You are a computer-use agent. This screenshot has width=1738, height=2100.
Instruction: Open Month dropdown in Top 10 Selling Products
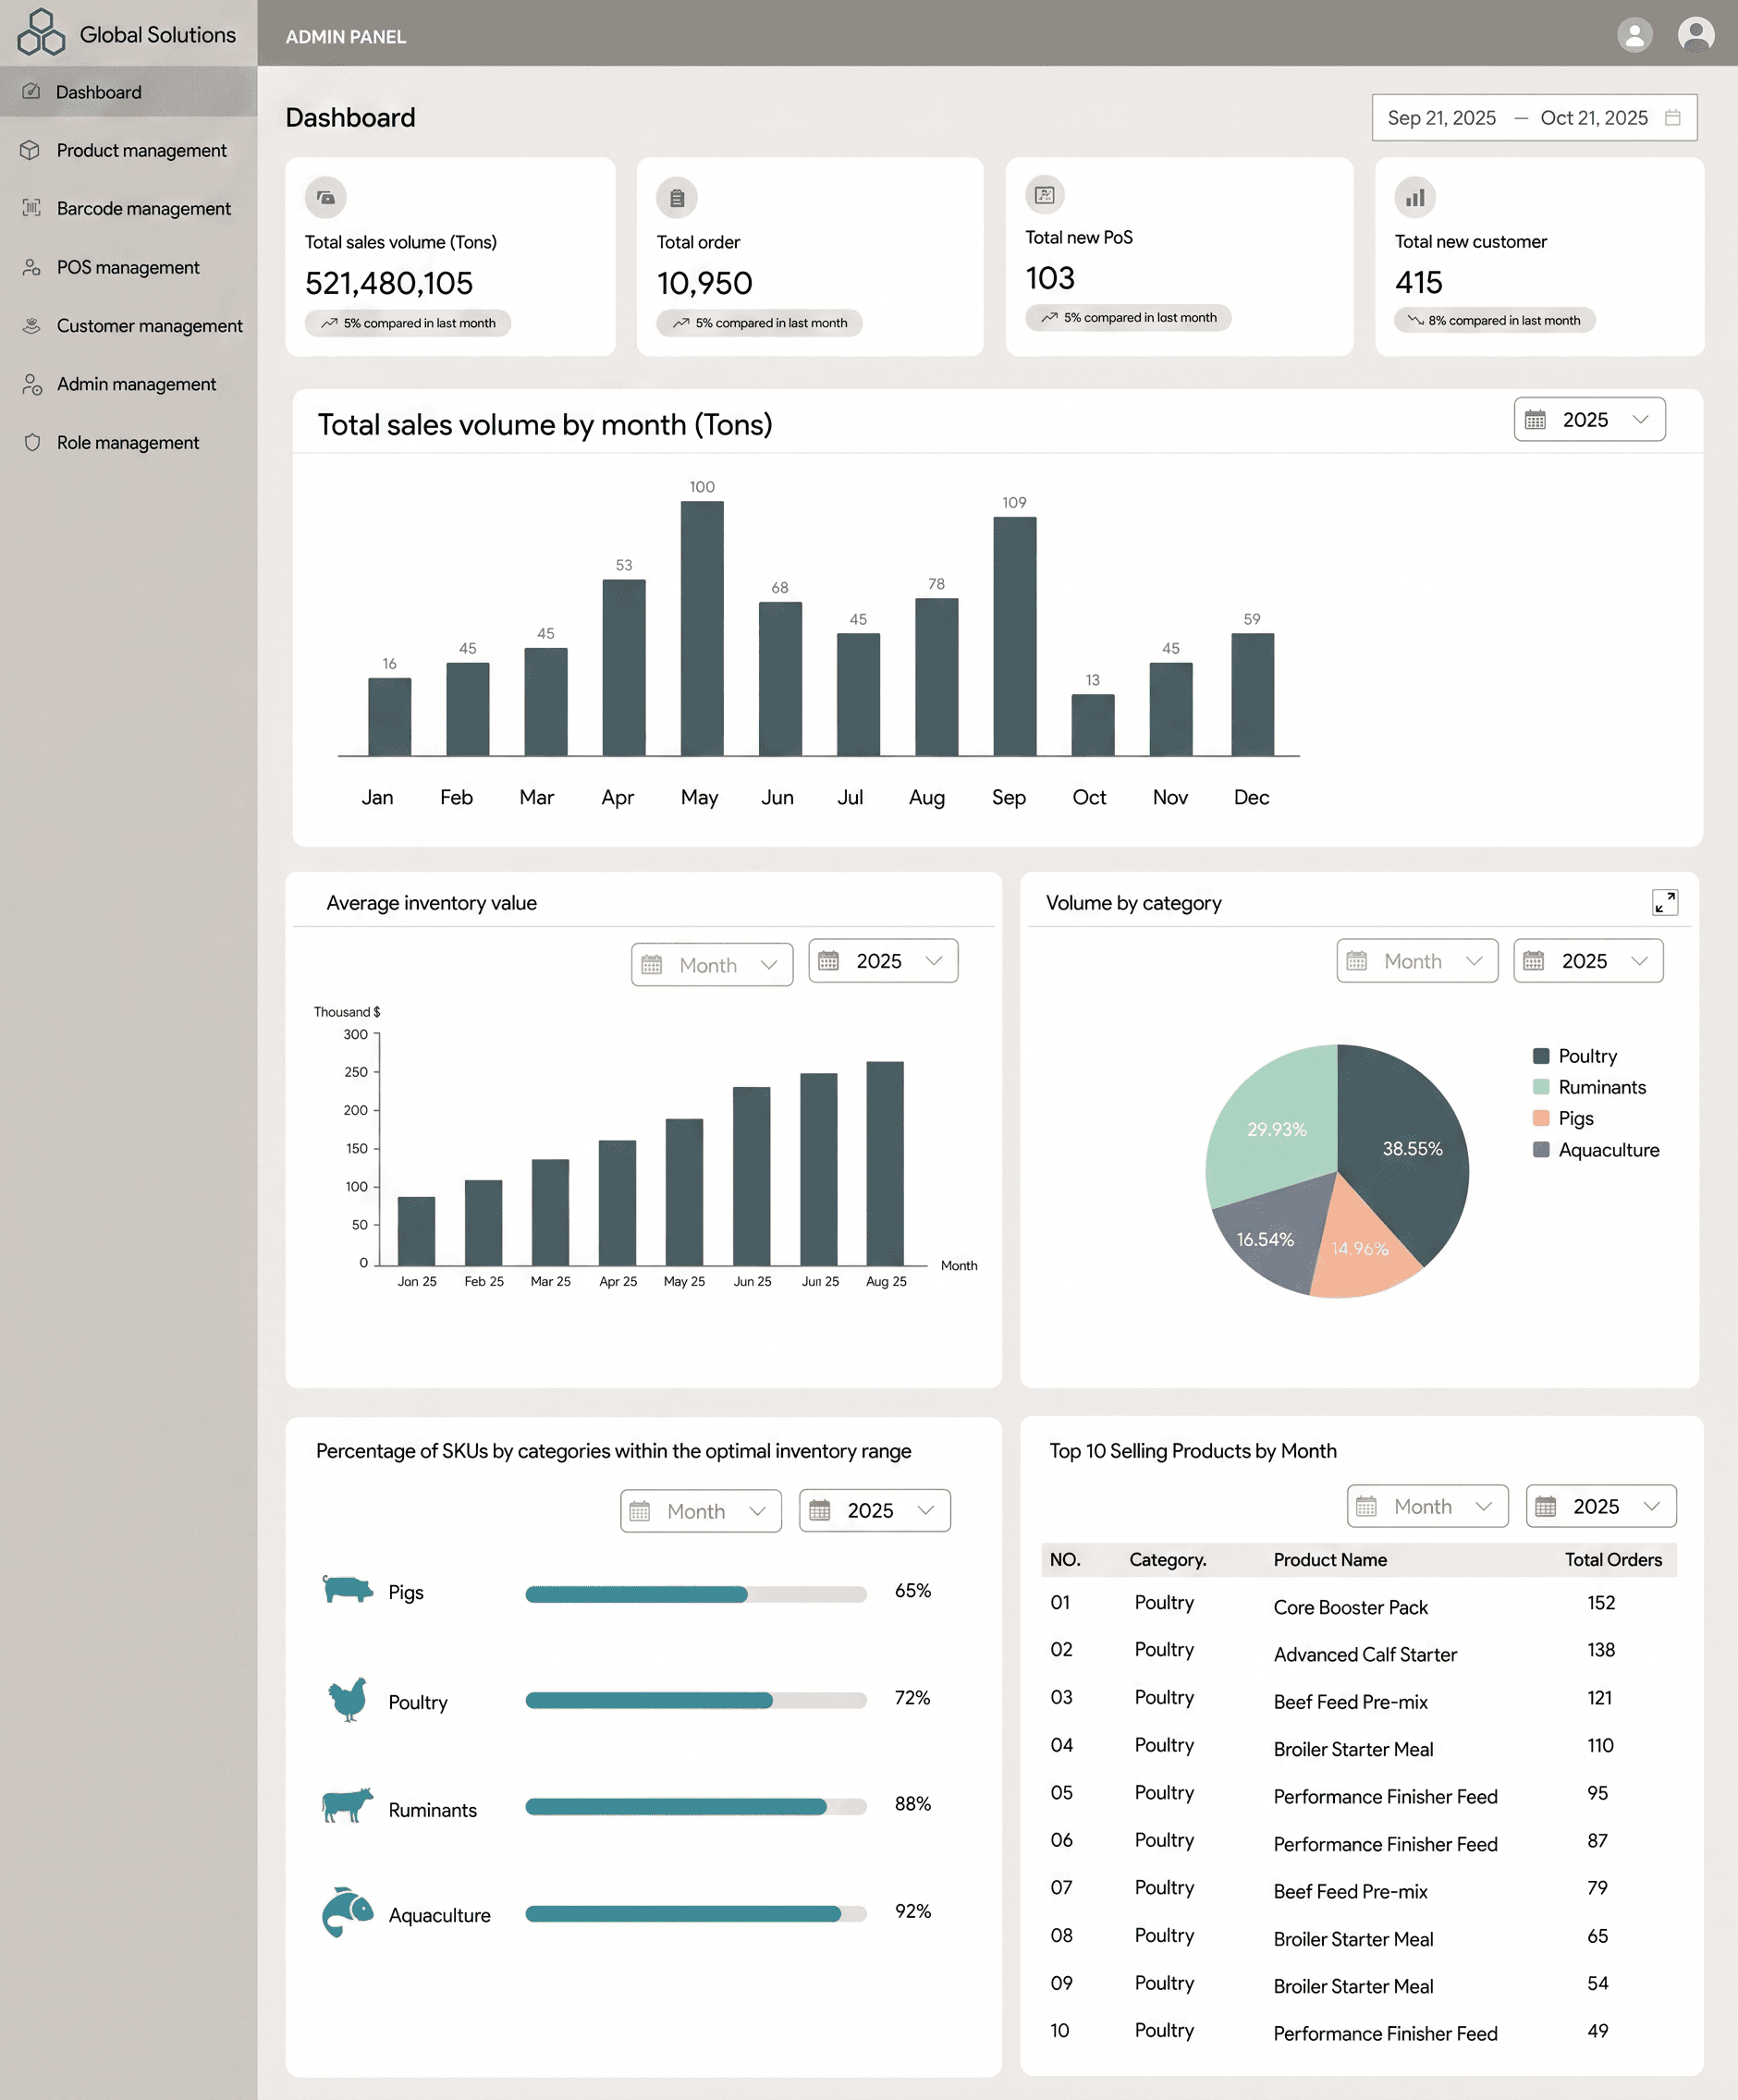tap(1427, 1506)
